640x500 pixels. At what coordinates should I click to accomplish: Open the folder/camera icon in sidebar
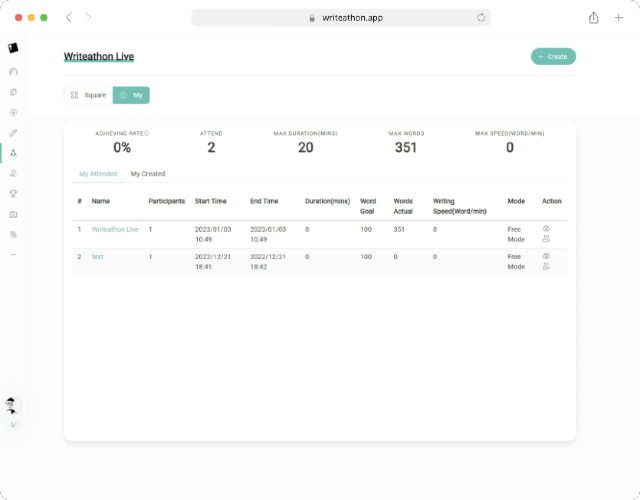click(x=13, y=214)
